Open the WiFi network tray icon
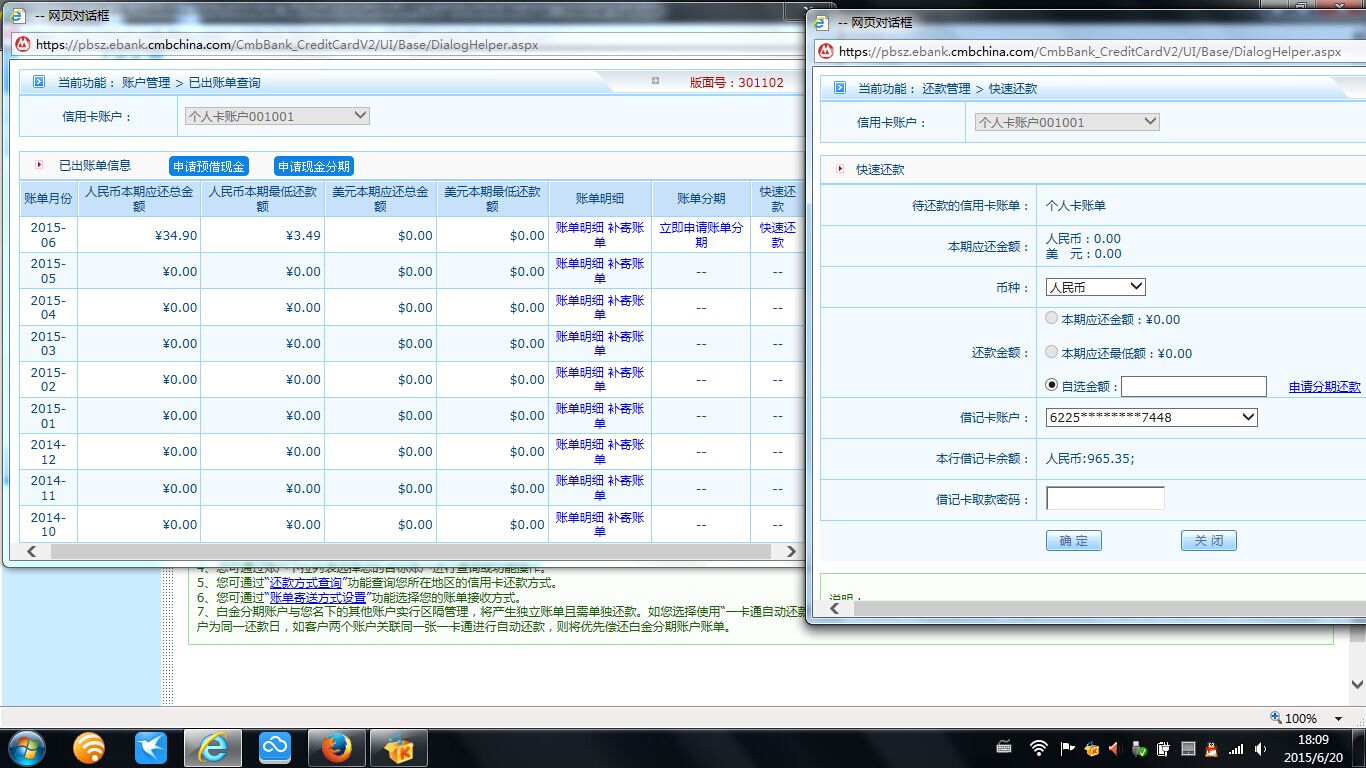The image size is (1366, 768). click(x=1038, y=747)
